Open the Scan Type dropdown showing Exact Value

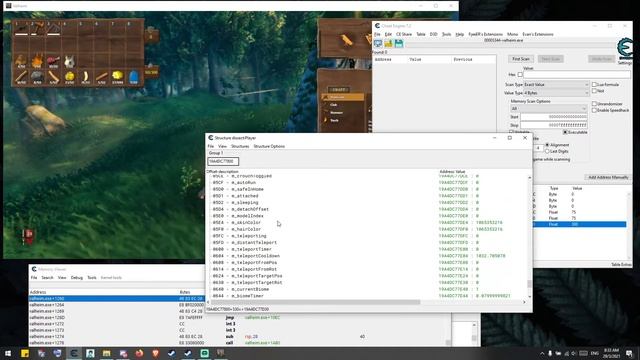pyautogui.click(x=556, y=84)
